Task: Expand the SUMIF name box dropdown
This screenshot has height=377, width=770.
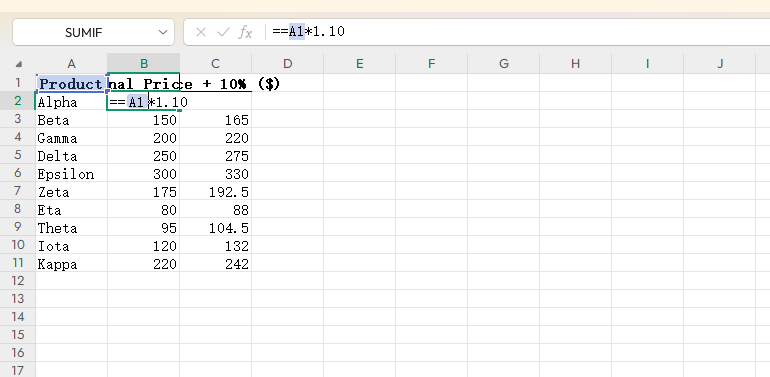Action: pyautogui.click(x=163, y=32)
